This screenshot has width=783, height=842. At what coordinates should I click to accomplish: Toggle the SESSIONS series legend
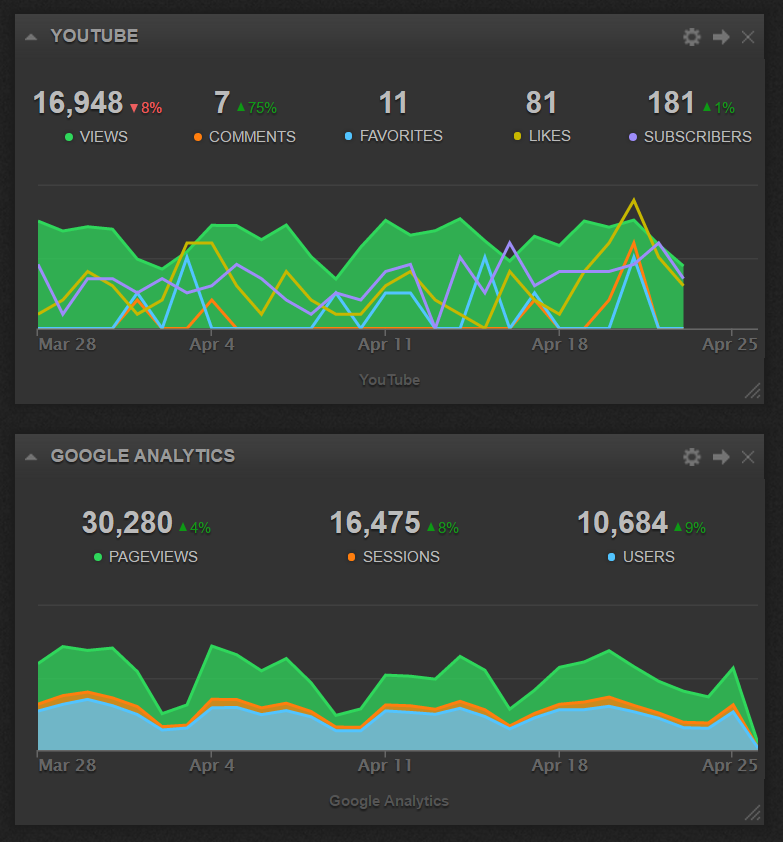pos(394,557)
